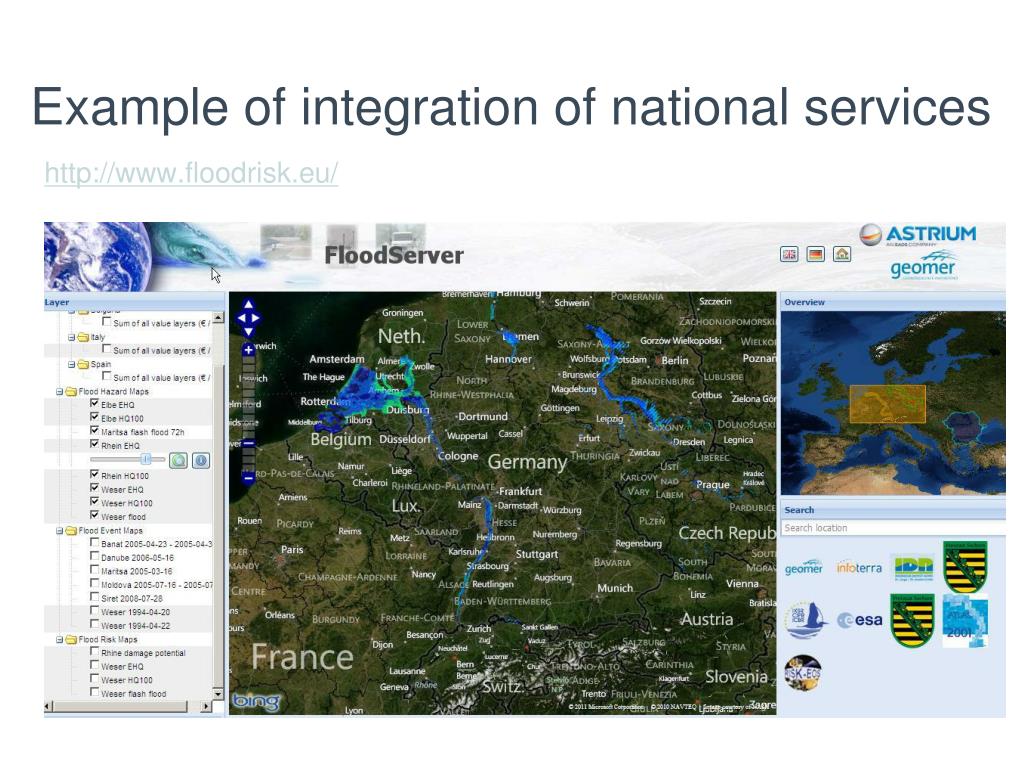The width and height of the screenshot is (1024, 768).
Task: Click the green zoom-to-layer icon under Rhein EHQ
Action: point(178,460)
